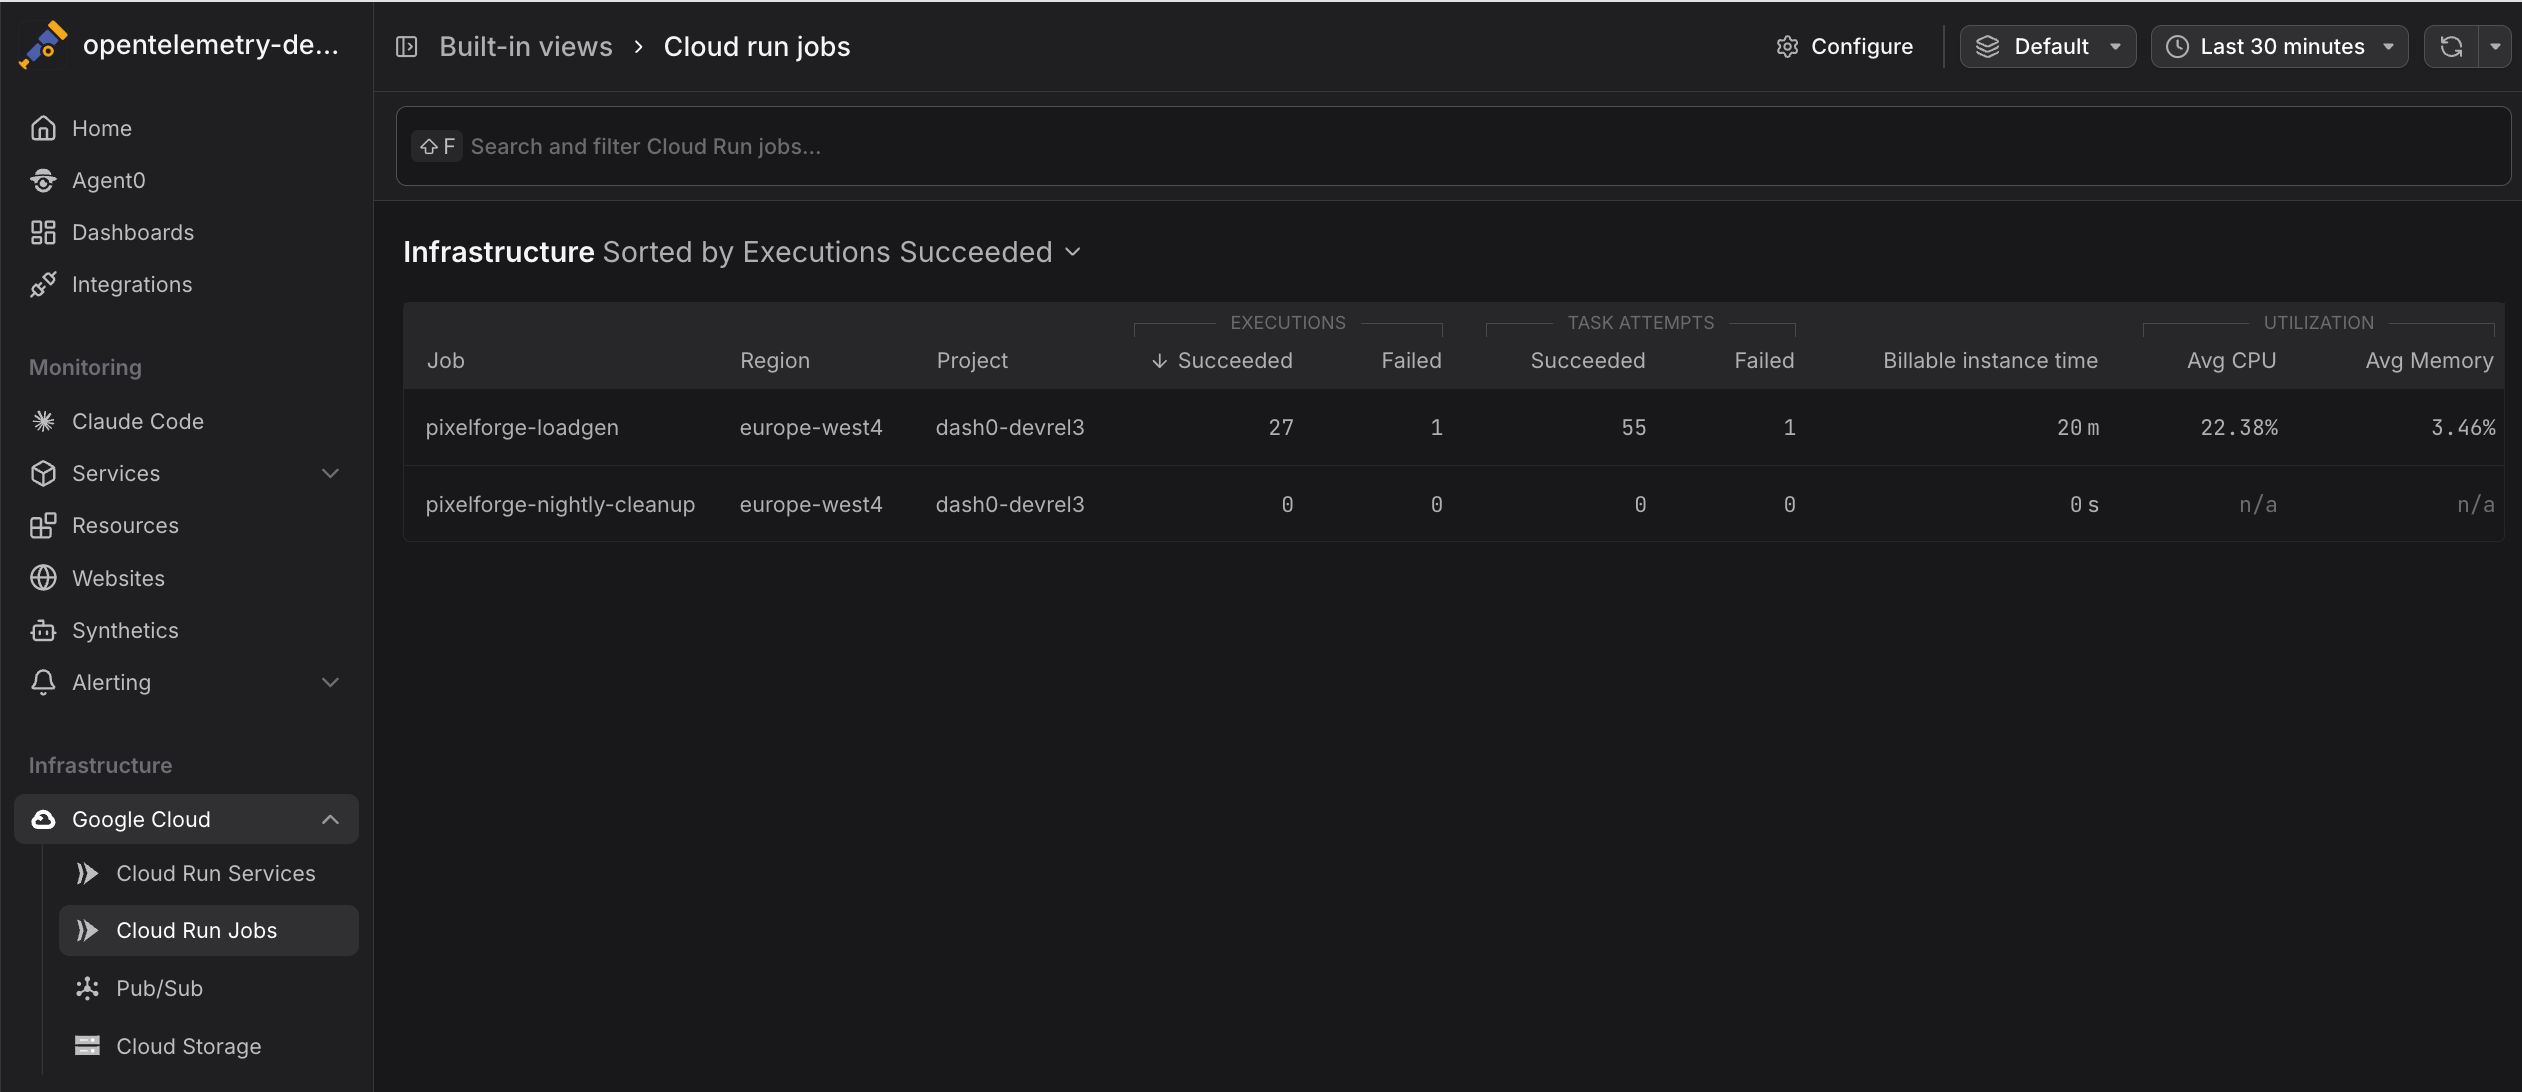This screenshot has width=2522, height=1092.
Task: Change the Sorted by Executions Succeeded option
Action: [842, 252]
